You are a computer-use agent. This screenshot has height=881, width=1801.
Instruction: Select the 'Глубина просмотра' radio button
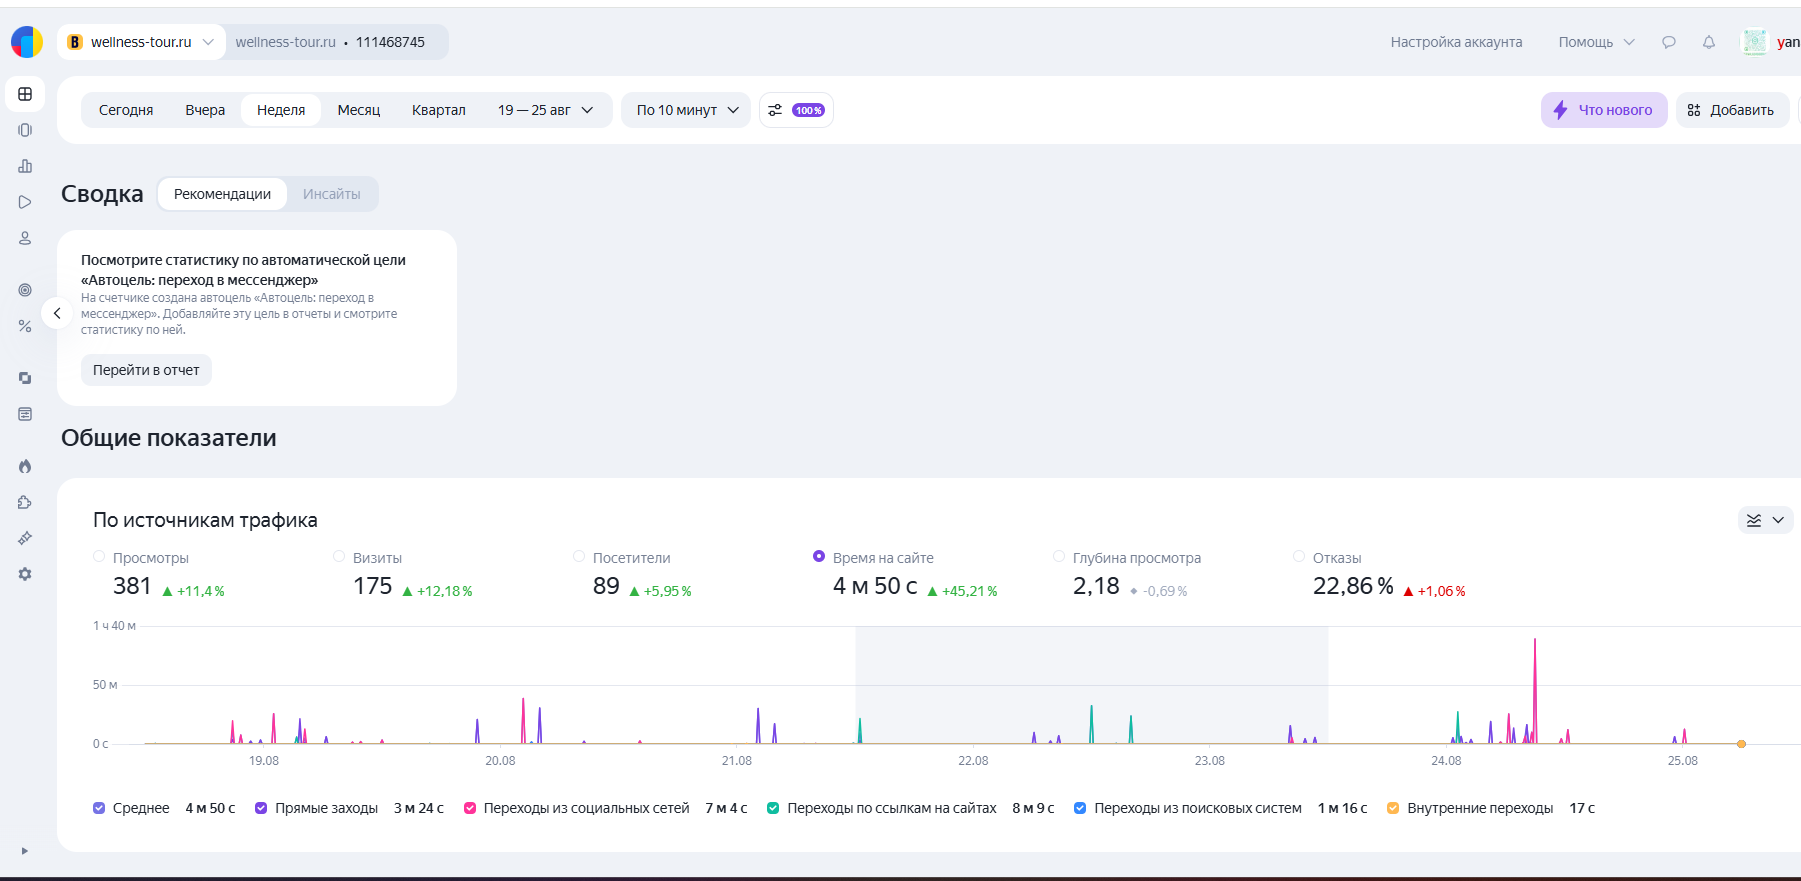[x=1059, y=557]
